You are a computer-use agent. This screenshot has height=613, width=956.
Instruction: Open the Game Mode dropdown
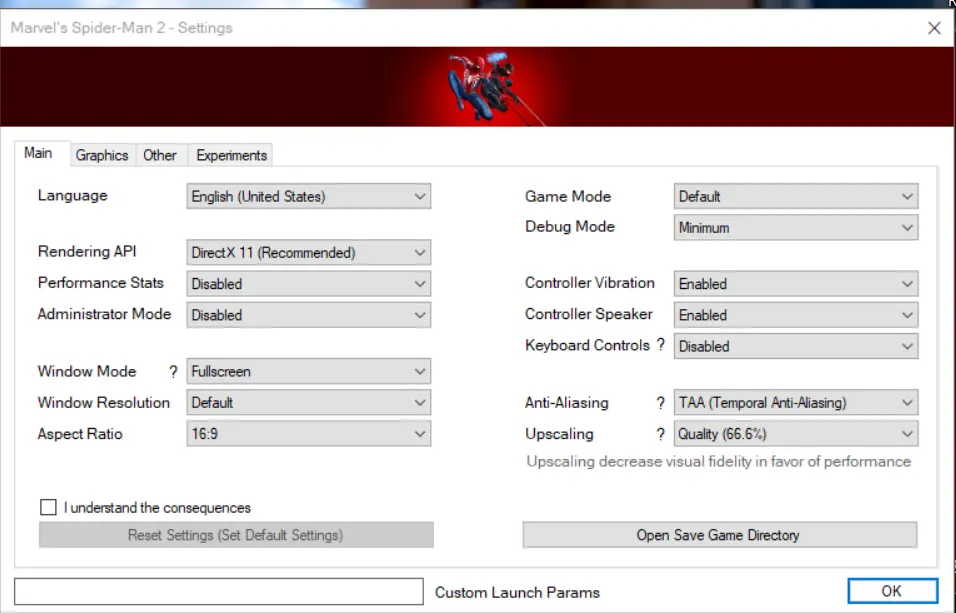(x=796, y=196)
